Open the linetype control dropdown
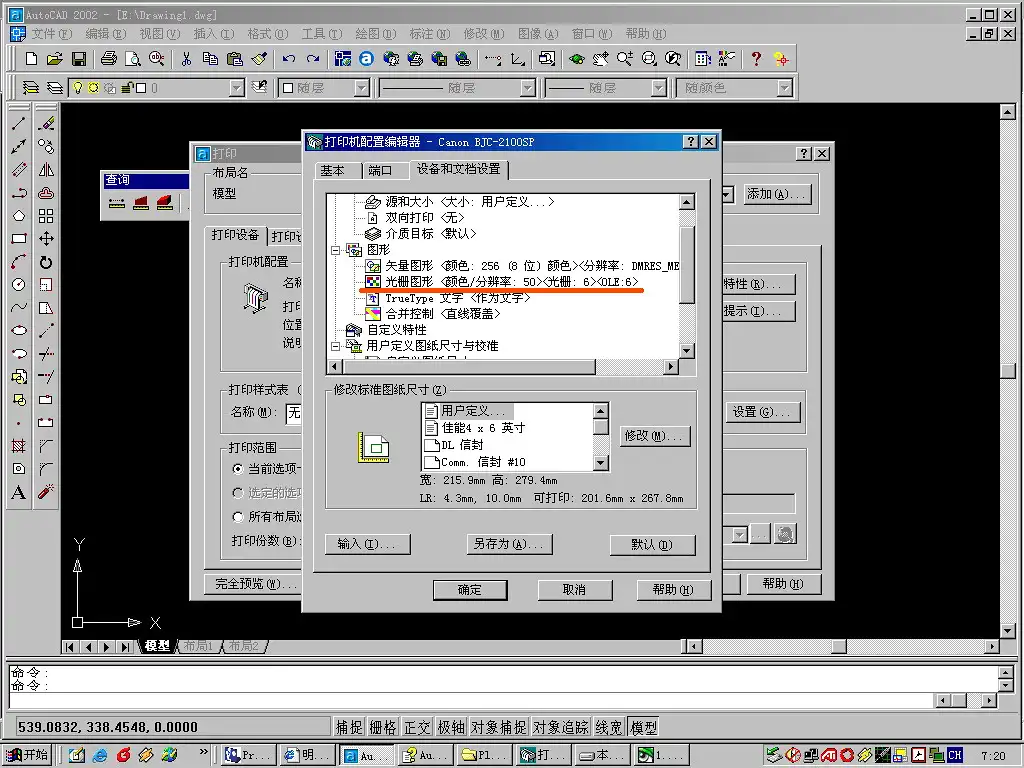Screen dimensions: 1024x768 (528, 88)
